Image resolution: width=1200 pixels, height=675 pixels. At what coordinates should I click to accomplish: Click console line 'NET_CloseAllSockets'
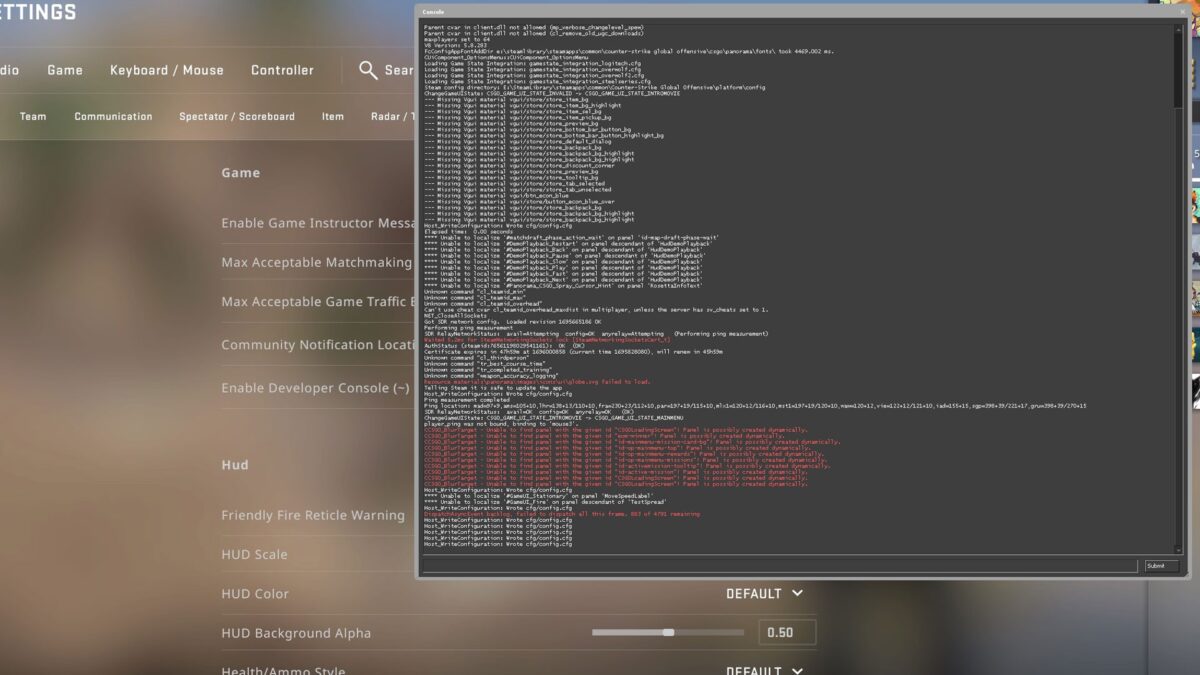tap(455, 315)
